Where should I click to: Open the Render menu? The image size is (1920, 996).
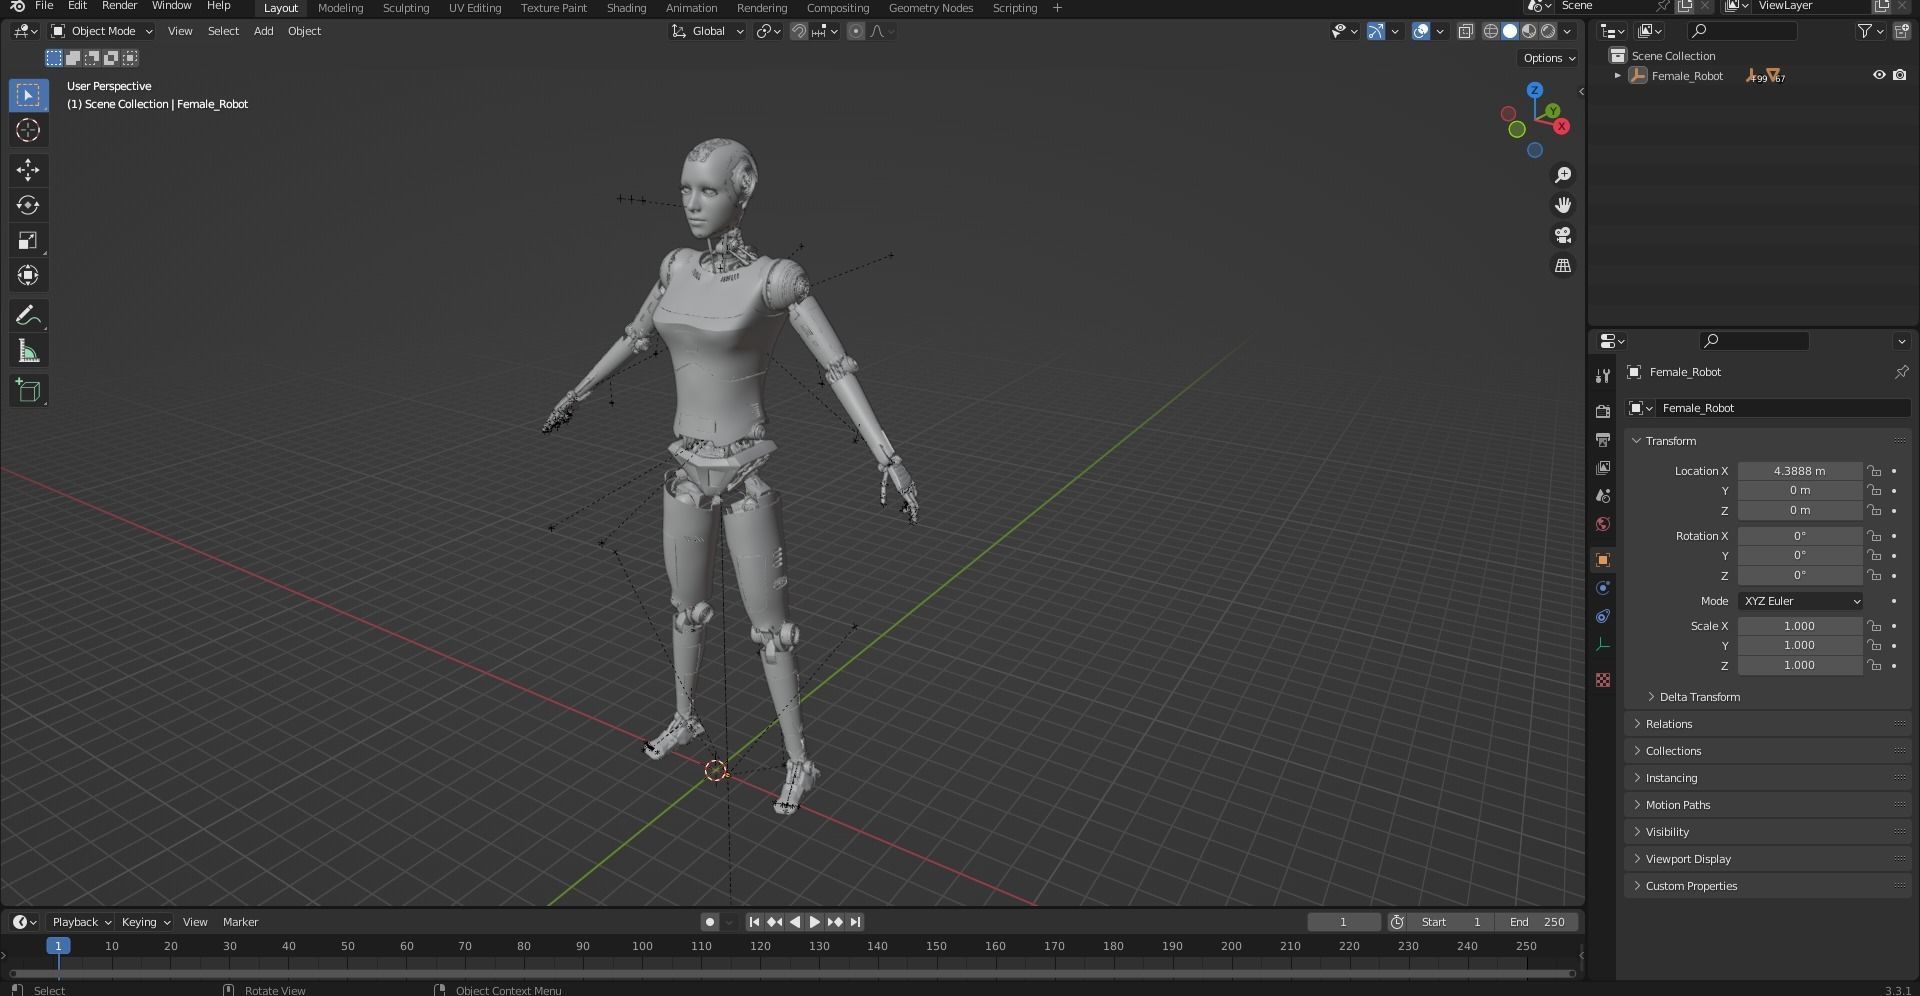pyautogui.click(x=119, y=6)
